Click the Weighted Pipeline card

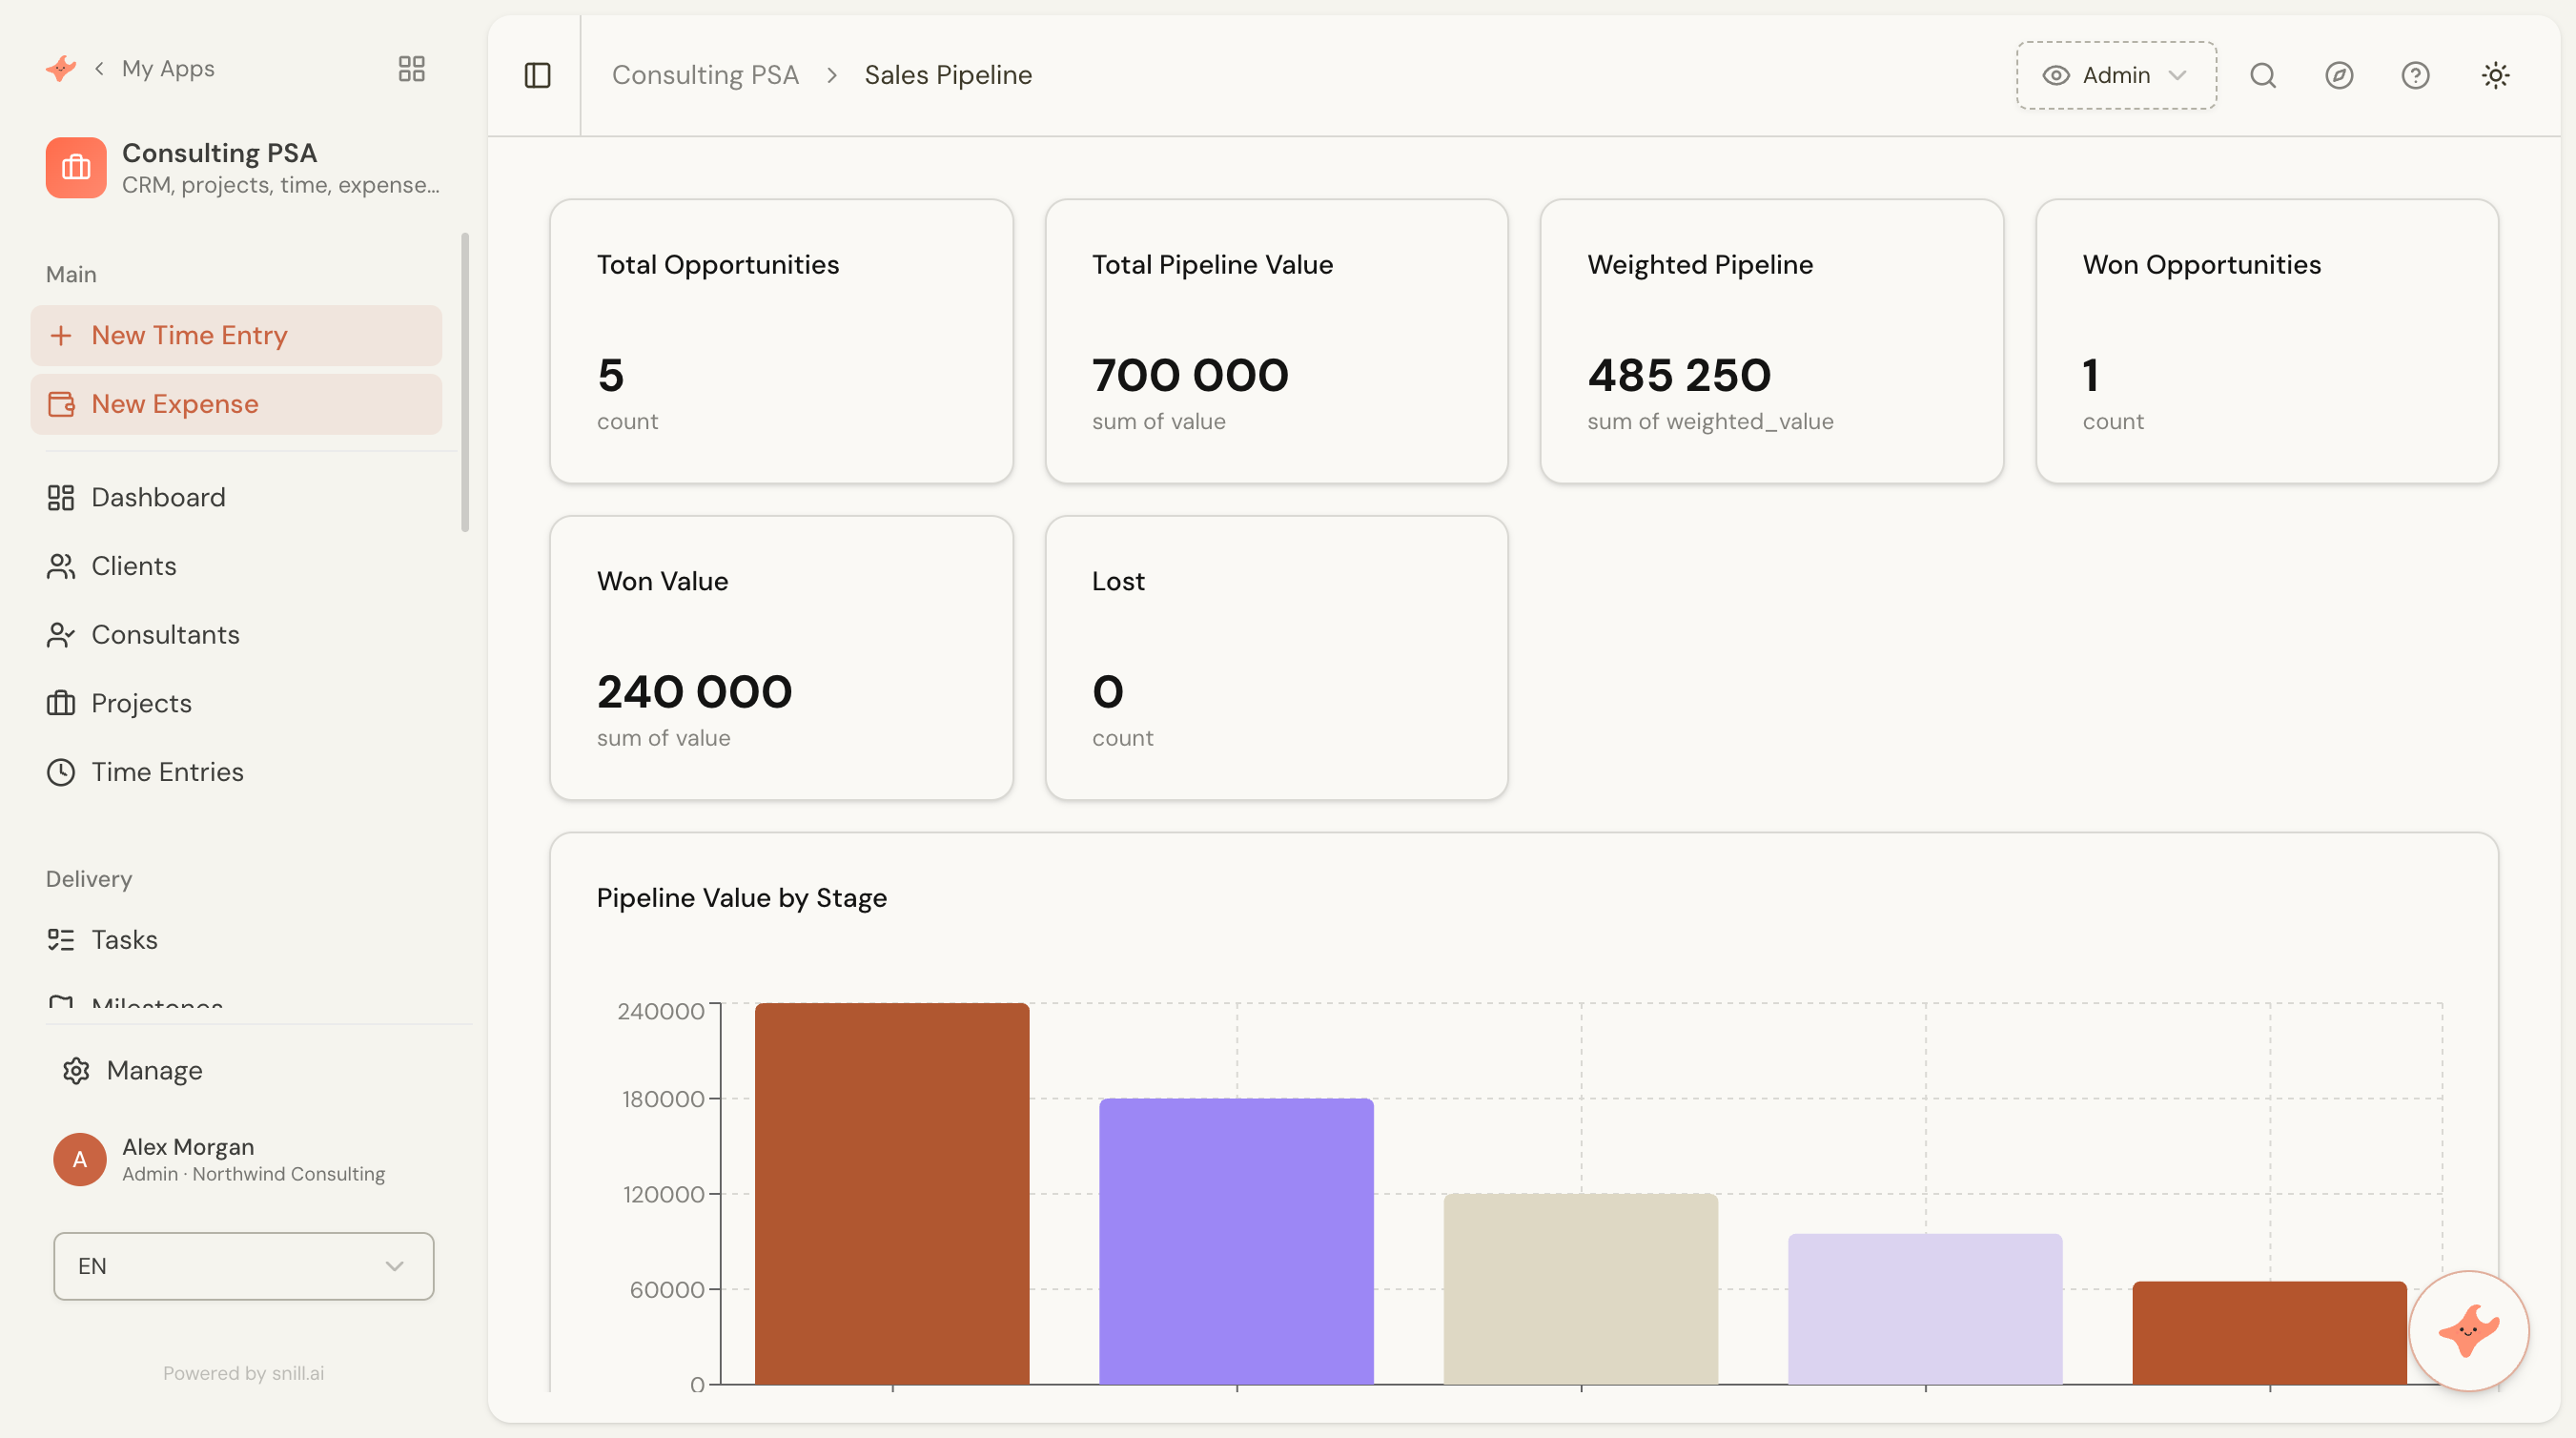click(x=1772, y=341)
